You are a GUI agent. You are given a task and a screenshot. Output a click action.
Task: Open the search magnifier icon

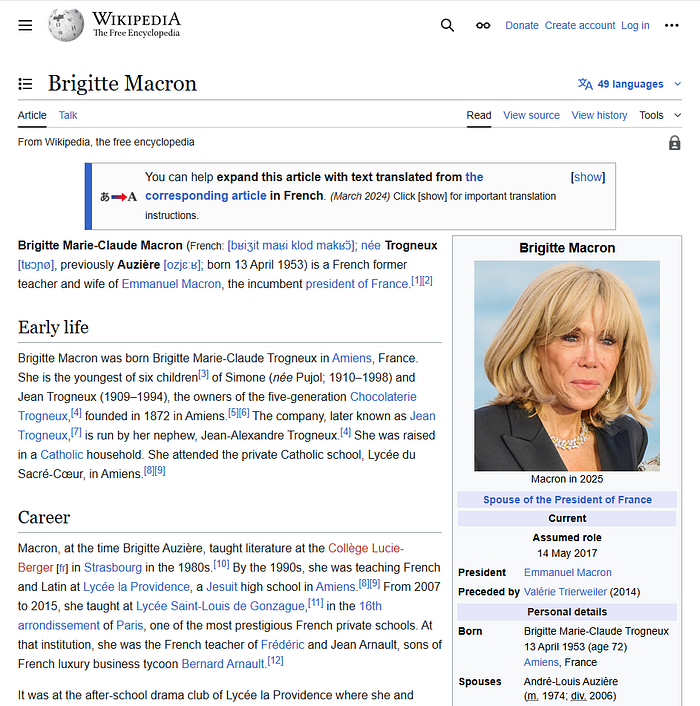tap(447, 25)
